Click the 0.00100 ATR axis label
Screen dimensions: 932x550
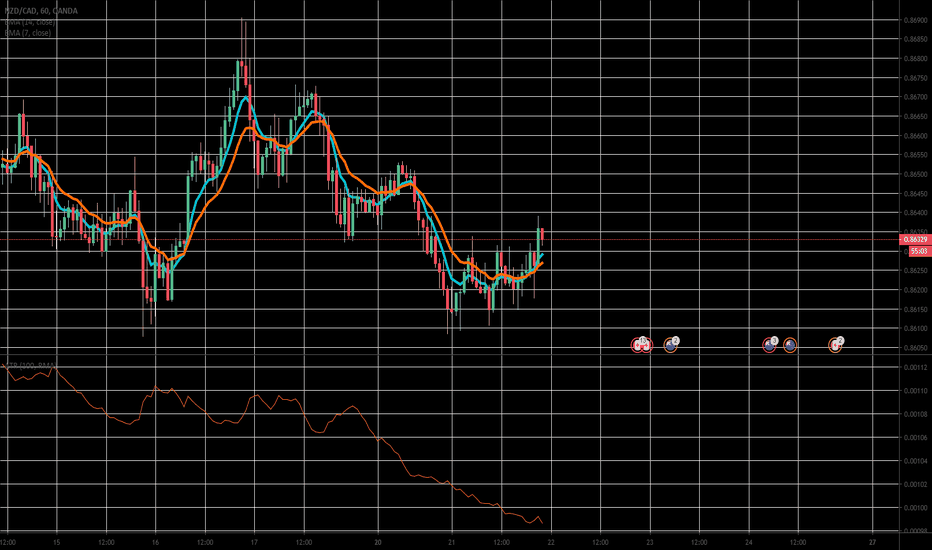[915, 508]
